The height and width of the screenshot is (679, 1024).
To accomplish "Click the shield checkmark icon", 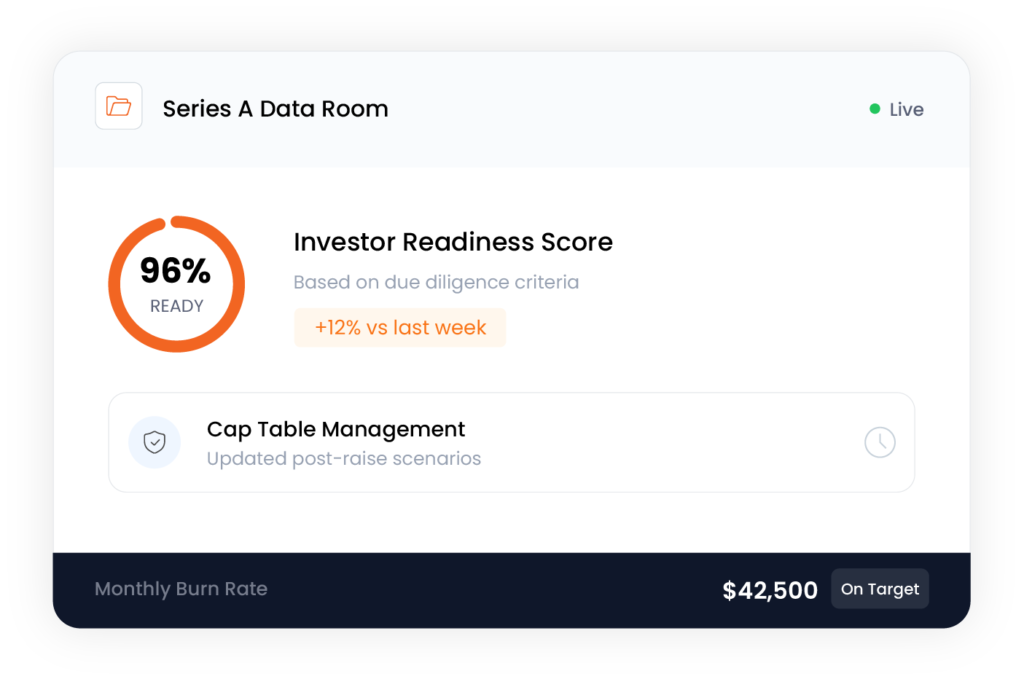I will [x=154, y=442].
